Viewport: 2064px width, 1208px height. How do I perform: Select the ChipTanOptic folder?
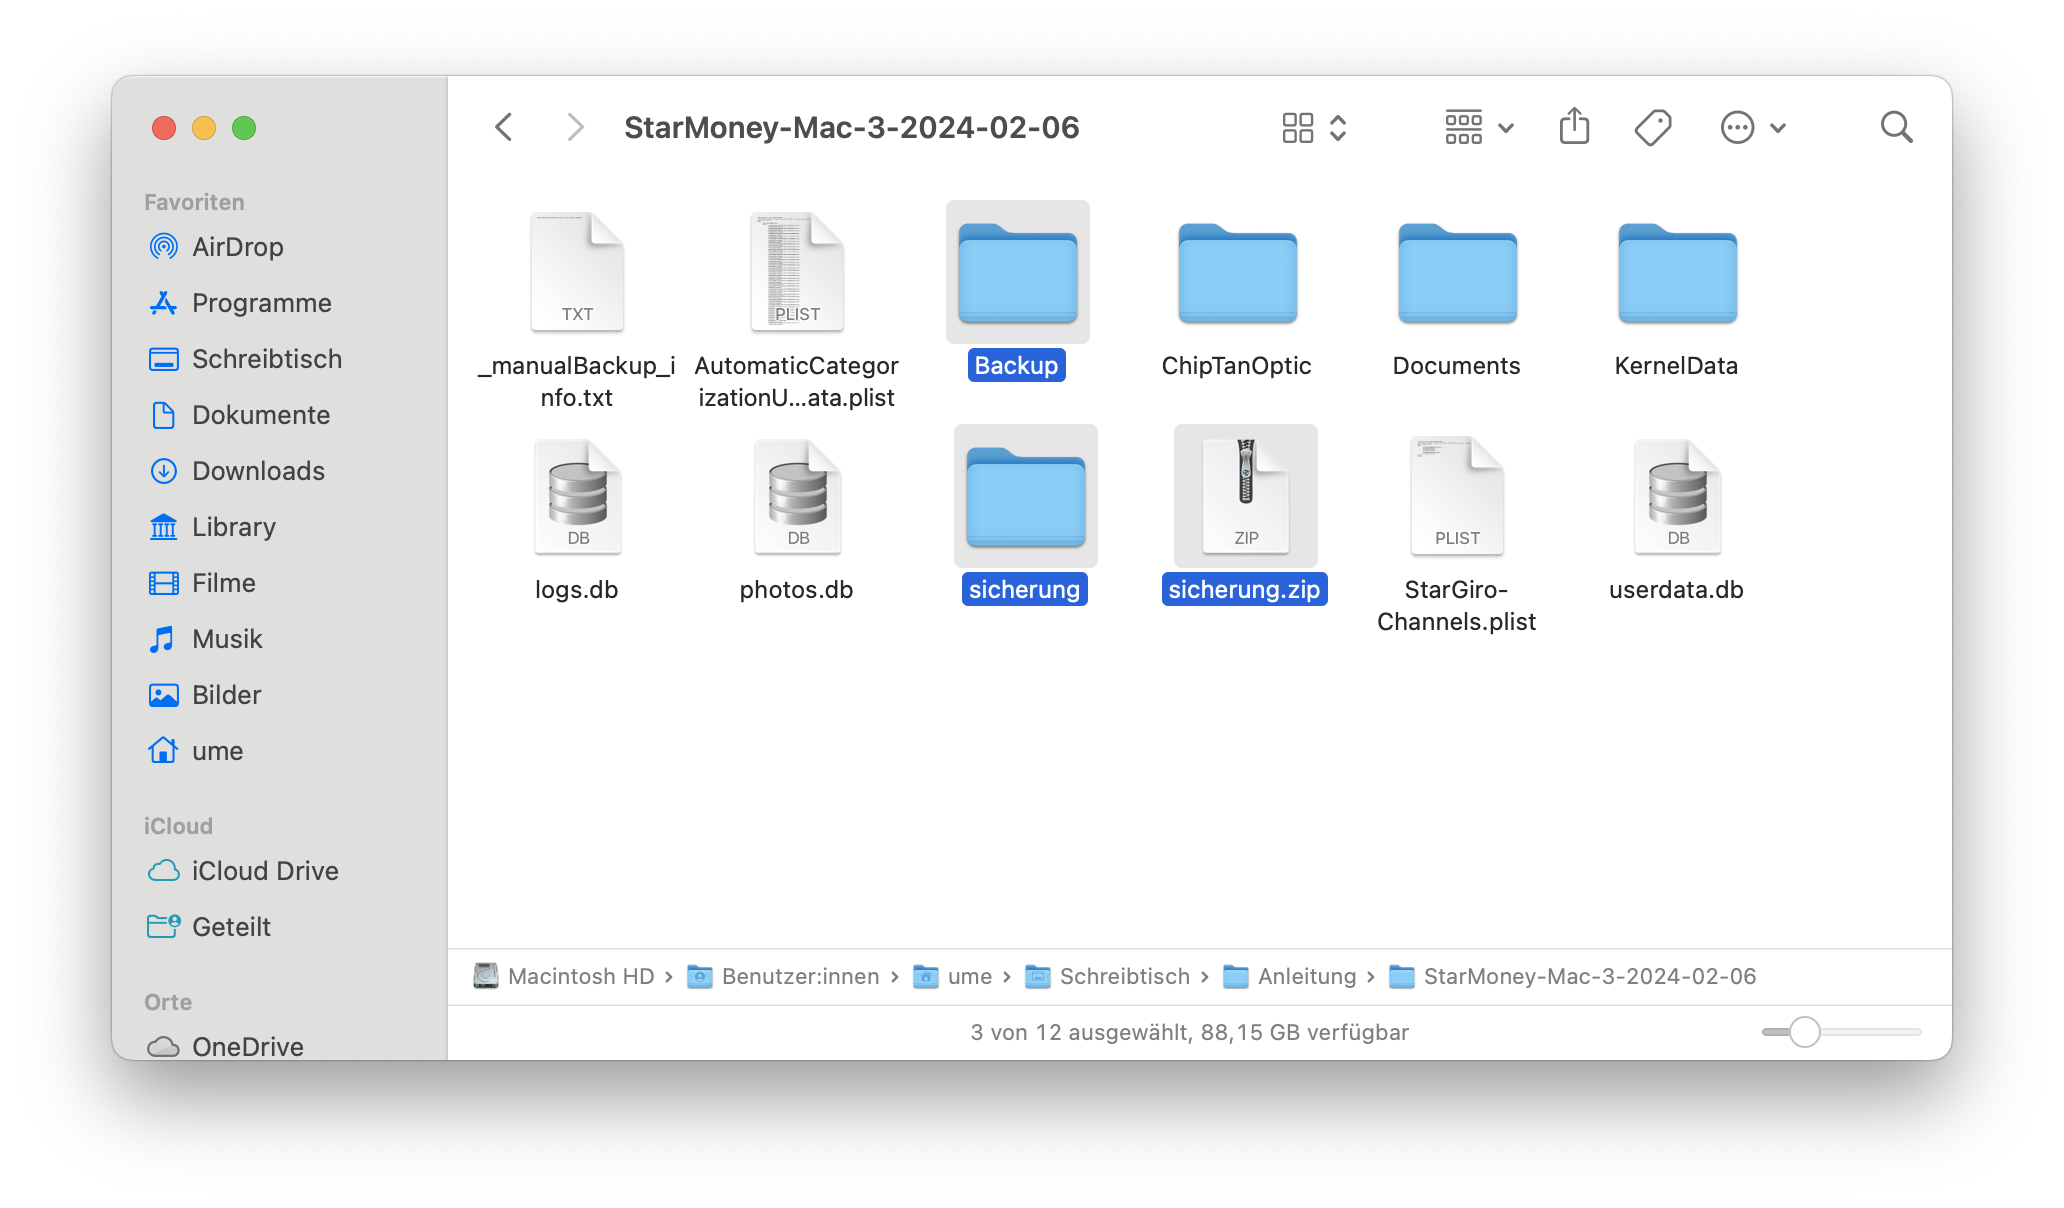(x=1237, y=273)
